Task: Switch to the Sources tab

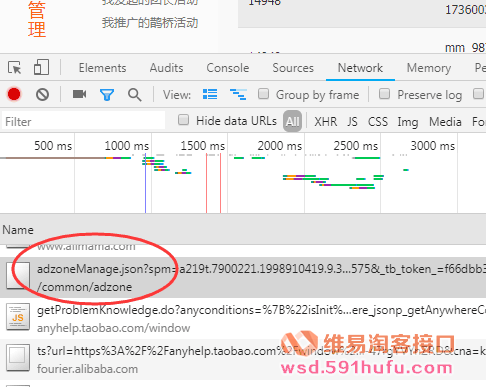Action: (293, 68)
